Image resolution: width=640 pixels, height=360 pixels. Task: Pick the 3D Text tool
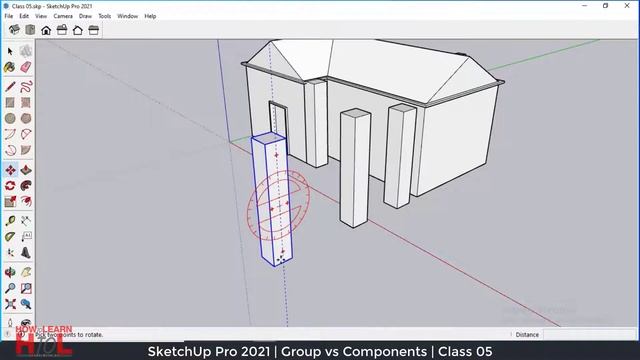tap(26, 253)
